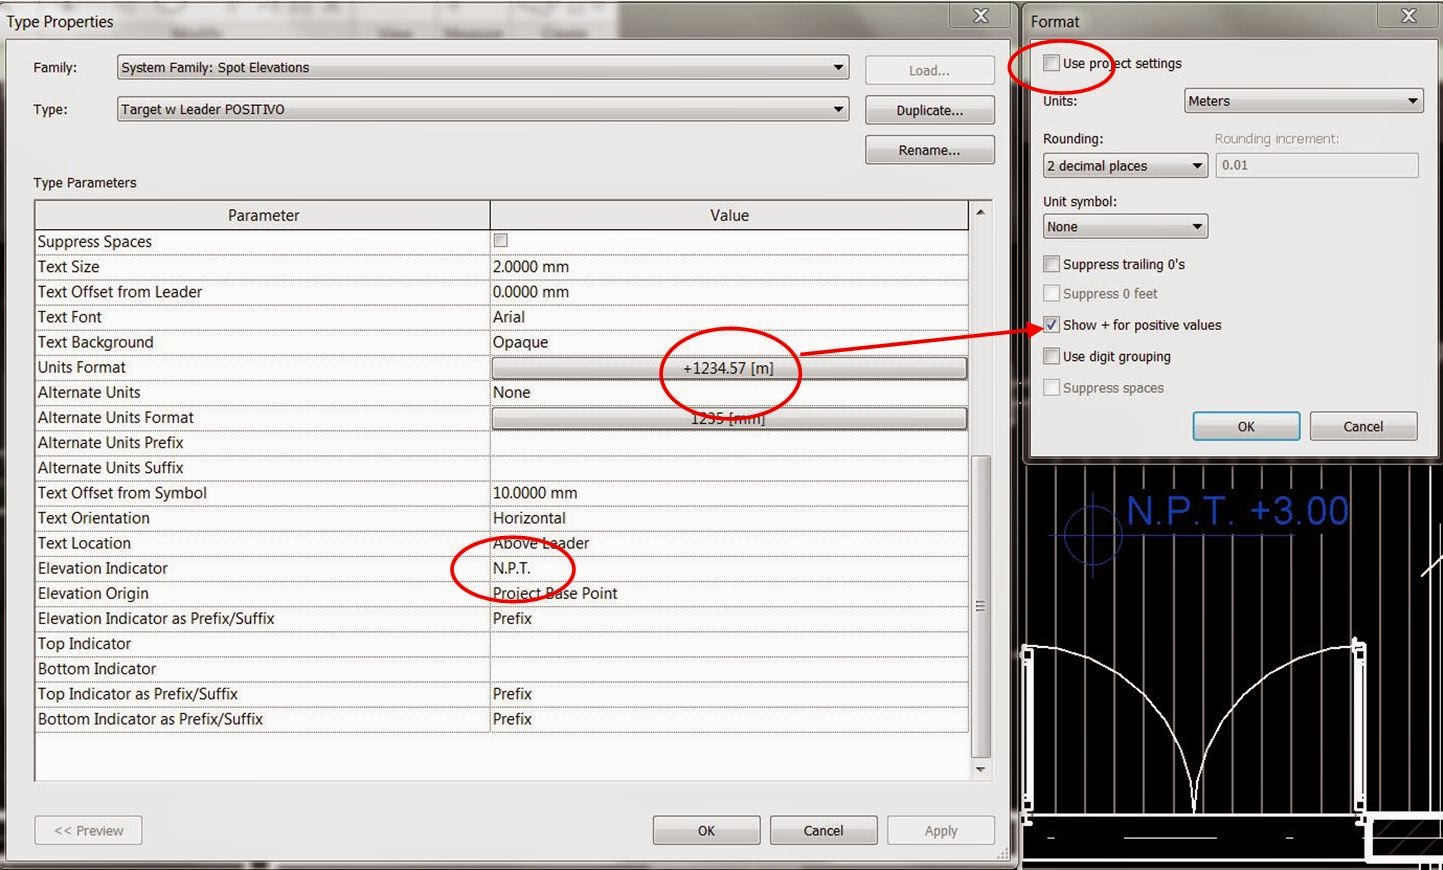Uncheck Show + for positive values

coord(1051,325)
